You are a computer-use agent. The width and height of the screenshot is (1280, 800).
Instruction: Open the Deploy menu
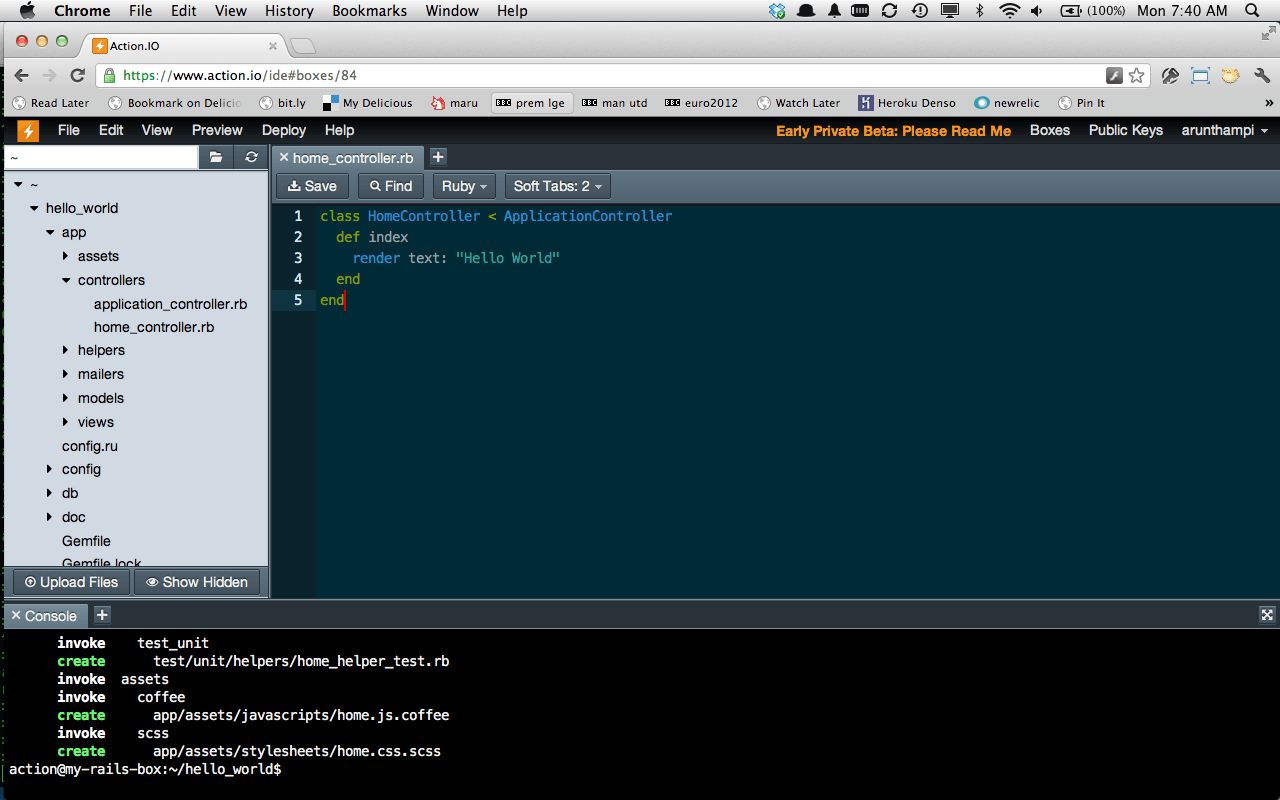[283, 130]
